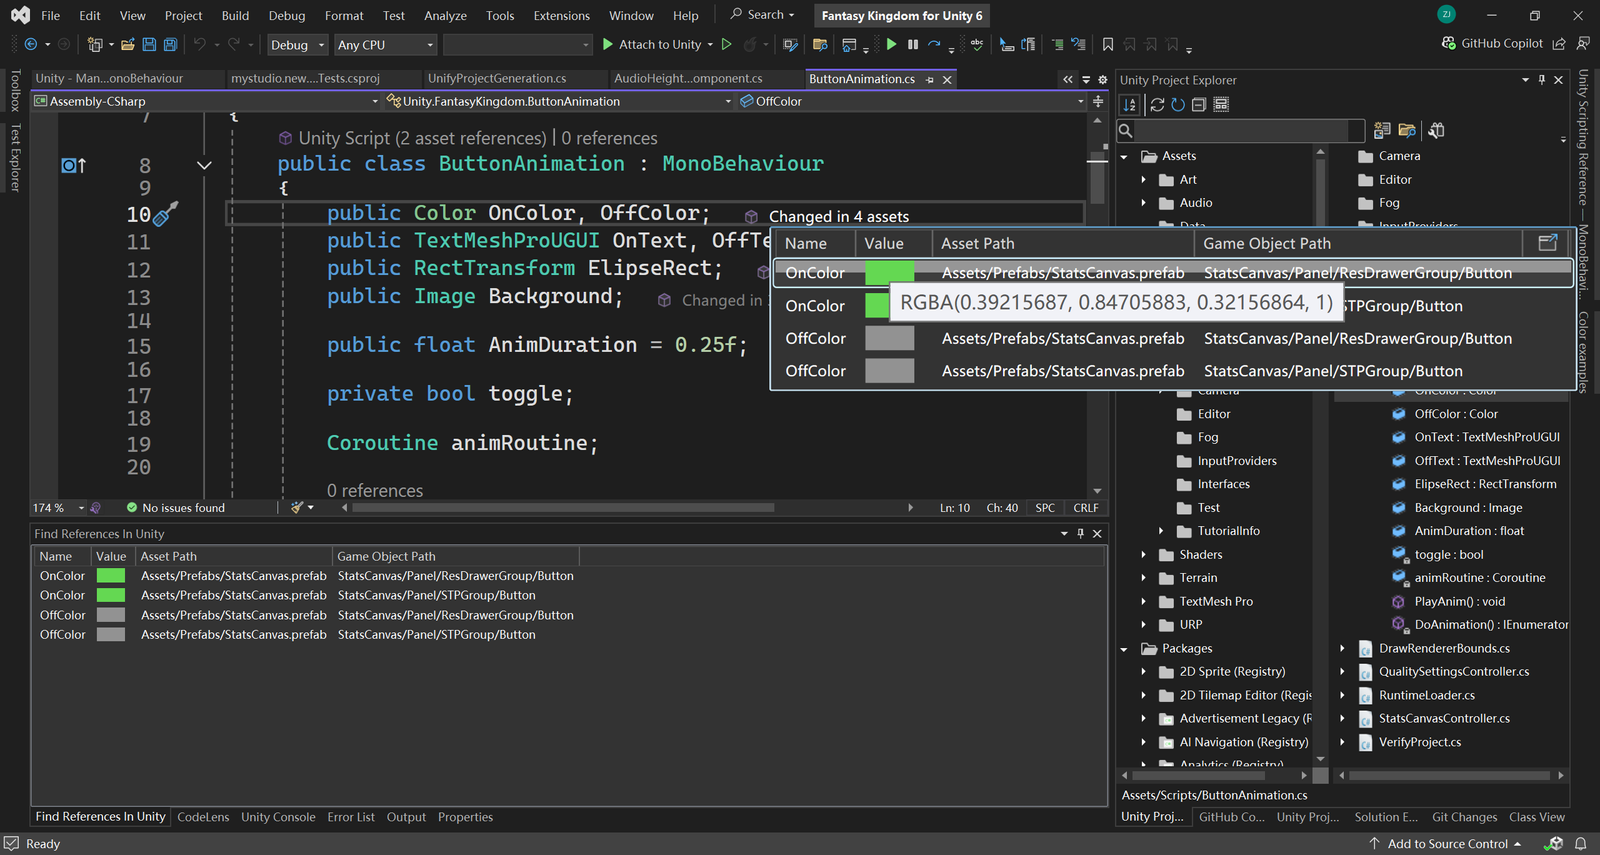Switch to the Unity Console tab
Image resolution: width=1600 pixels, height=855 pixels.
click(x=278, y=817)
